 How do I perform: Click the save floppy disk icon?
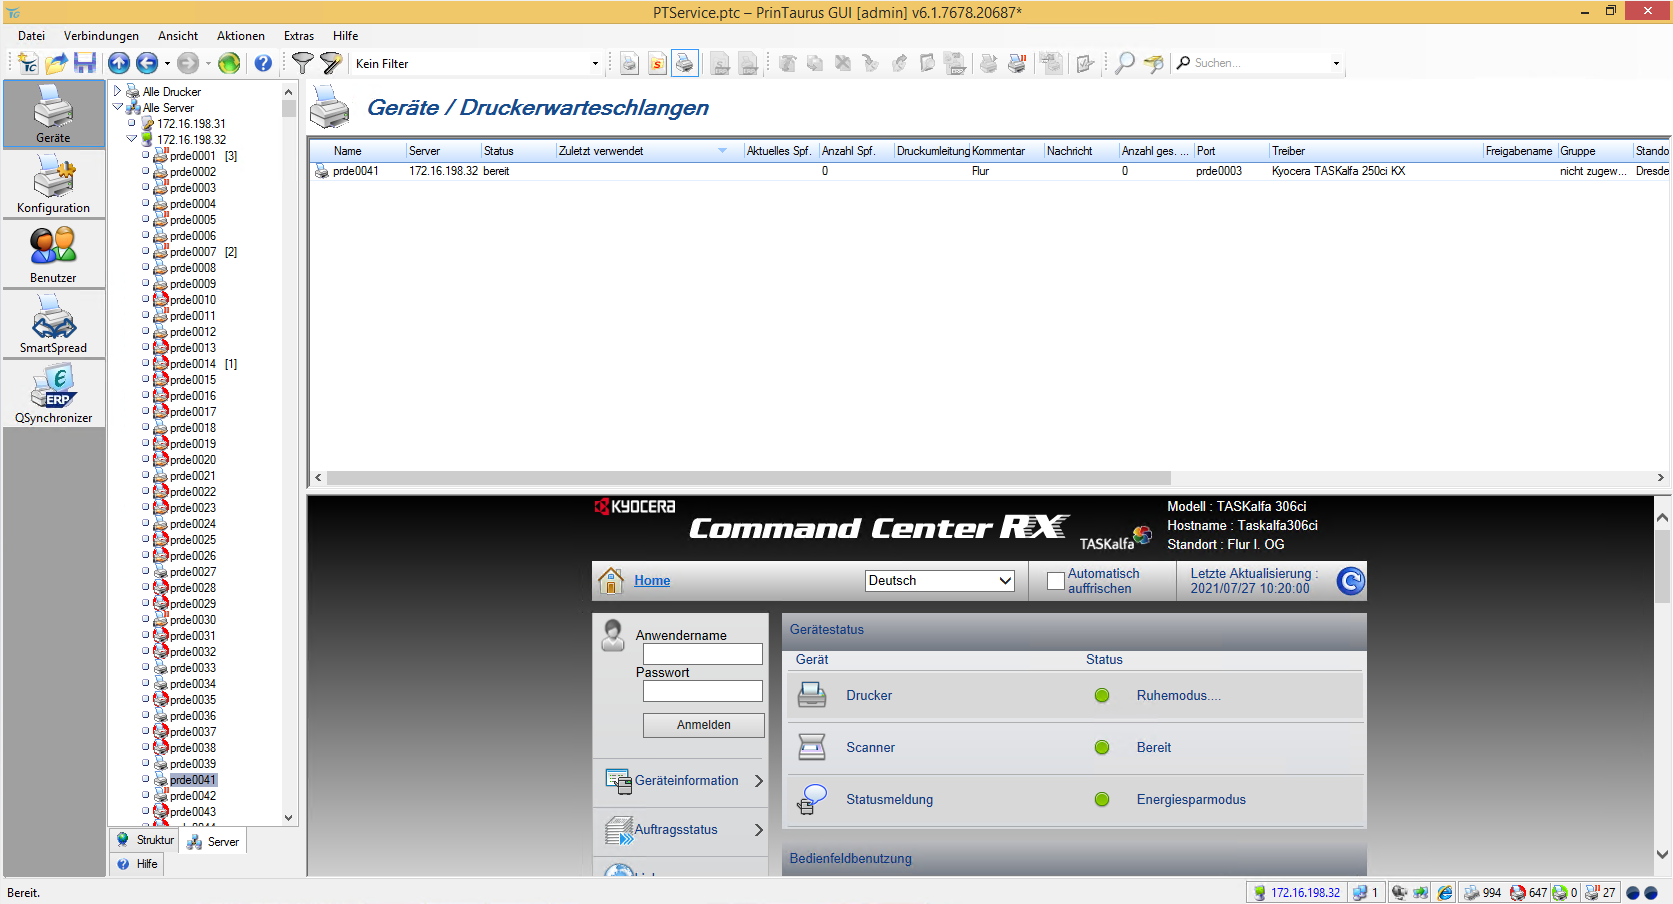[x=85, y=63]
